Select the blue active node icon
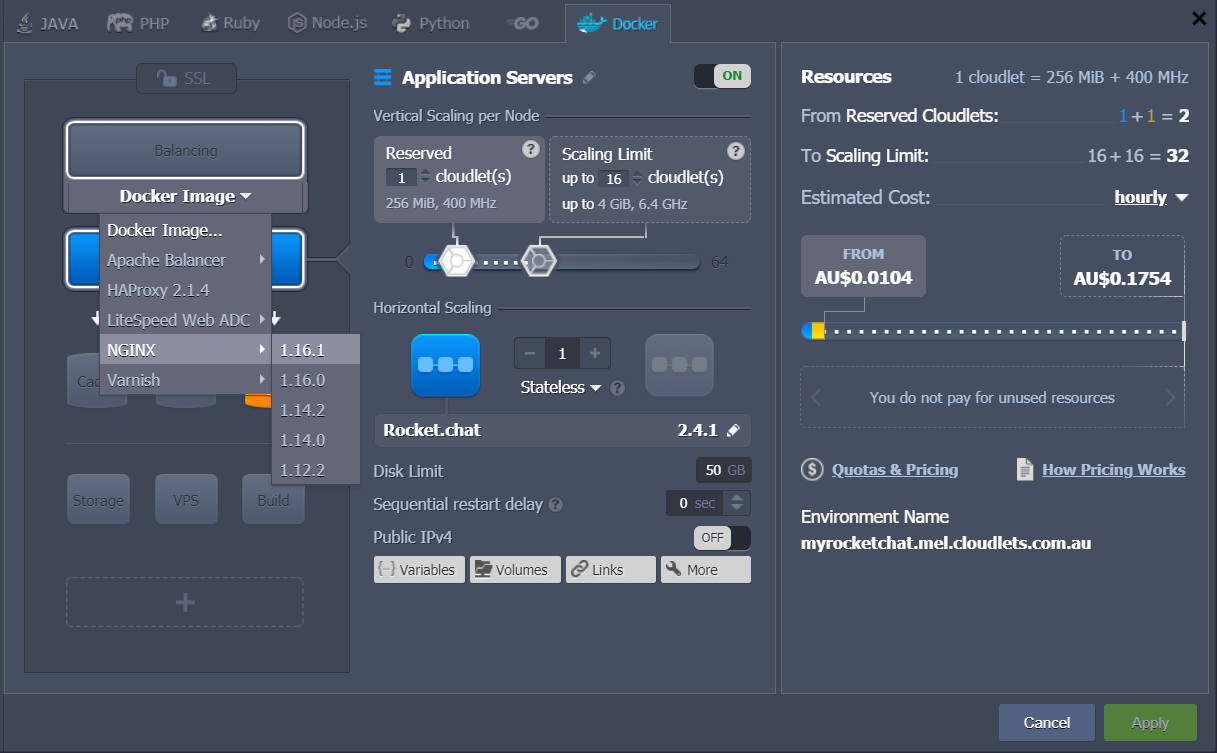This screenshot has width=1217, height=753. (x=446, y=366)
